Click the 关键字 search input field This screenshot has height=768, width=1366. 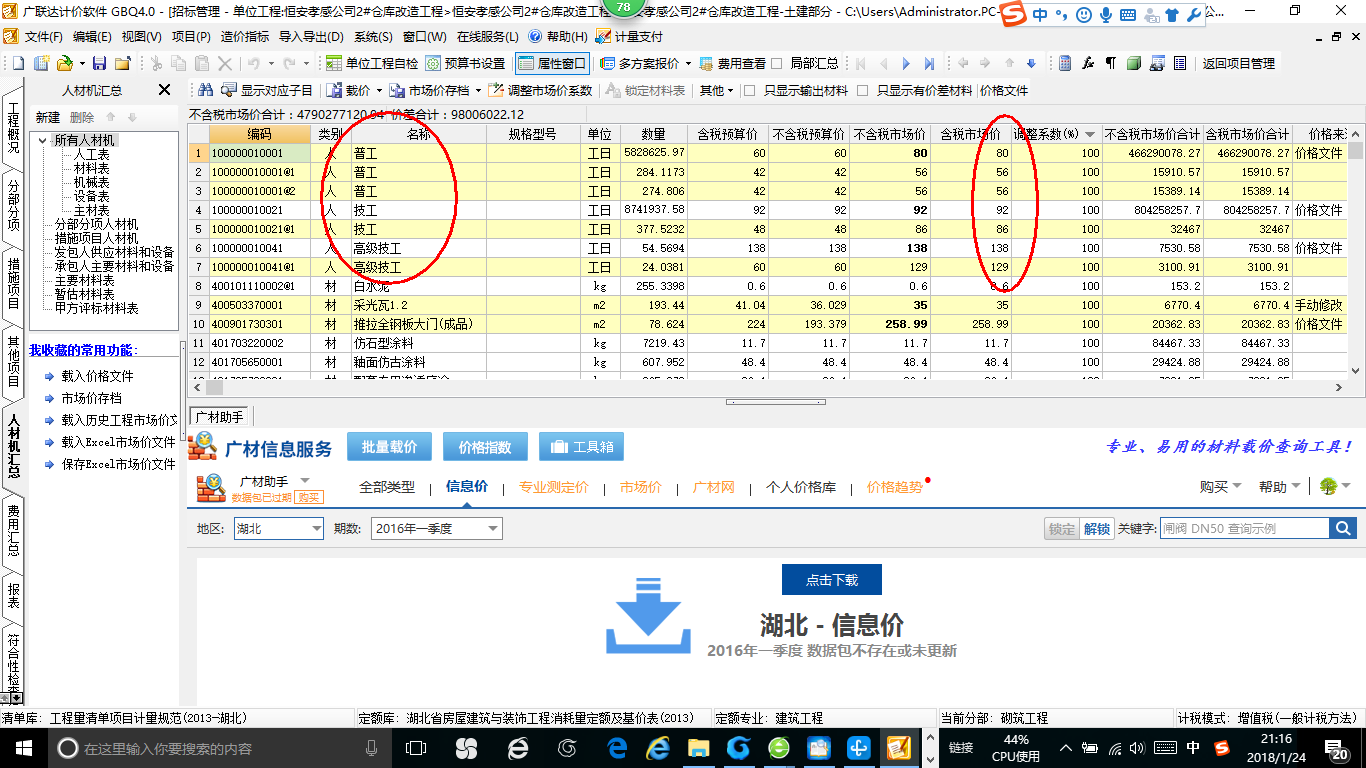1243,528
